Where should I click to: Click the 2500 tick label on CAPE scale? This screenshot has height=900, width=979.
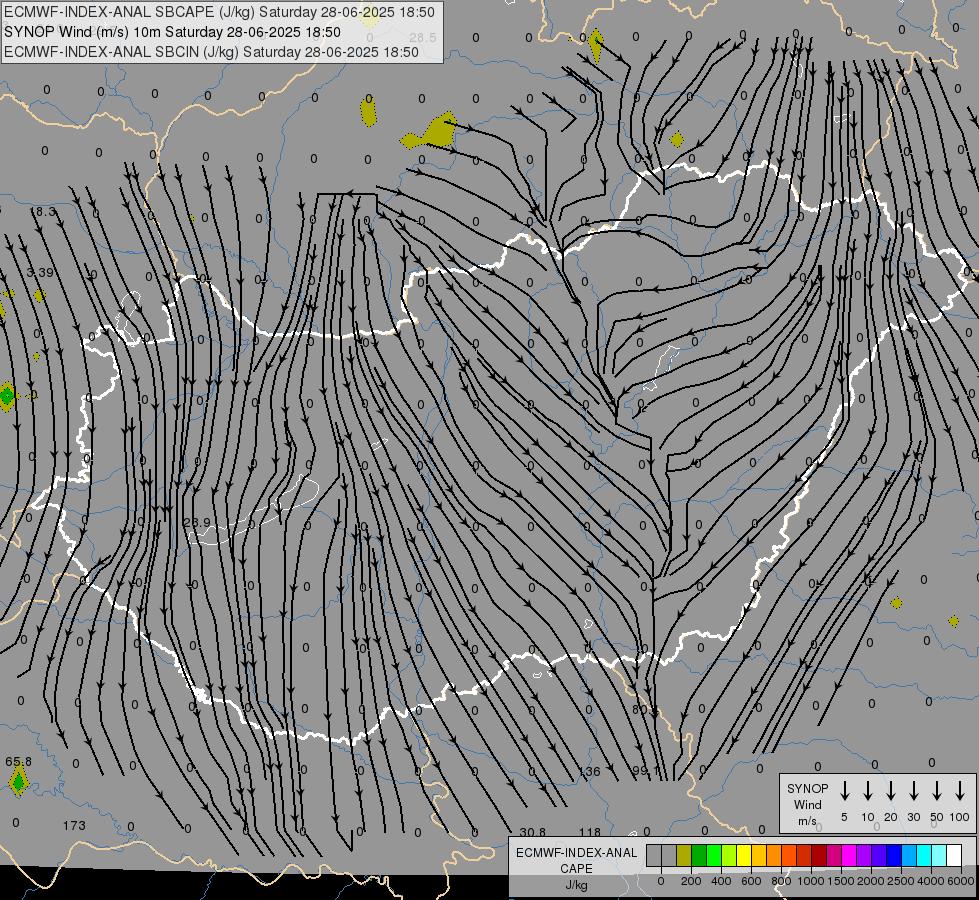tap(901, 881)
